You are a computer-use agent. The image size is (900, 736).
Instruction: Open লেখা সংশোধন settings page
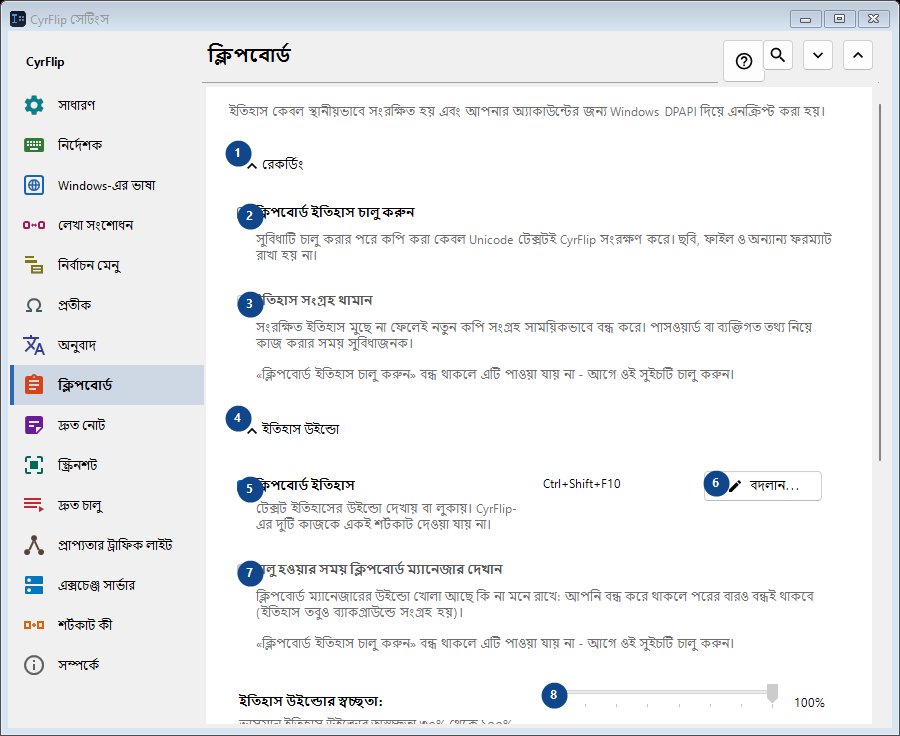point(107,225)
